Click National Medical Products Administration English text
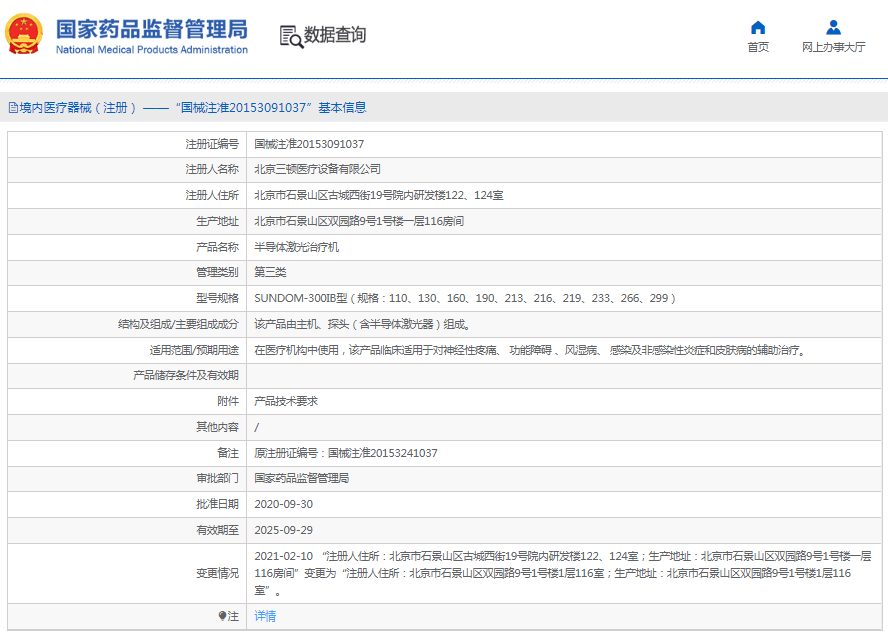Screen dimensions: 888x635 [151, 50]
